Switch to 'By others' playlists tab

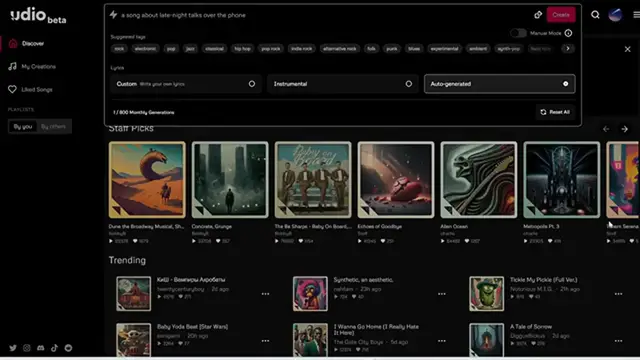(53, 127)
